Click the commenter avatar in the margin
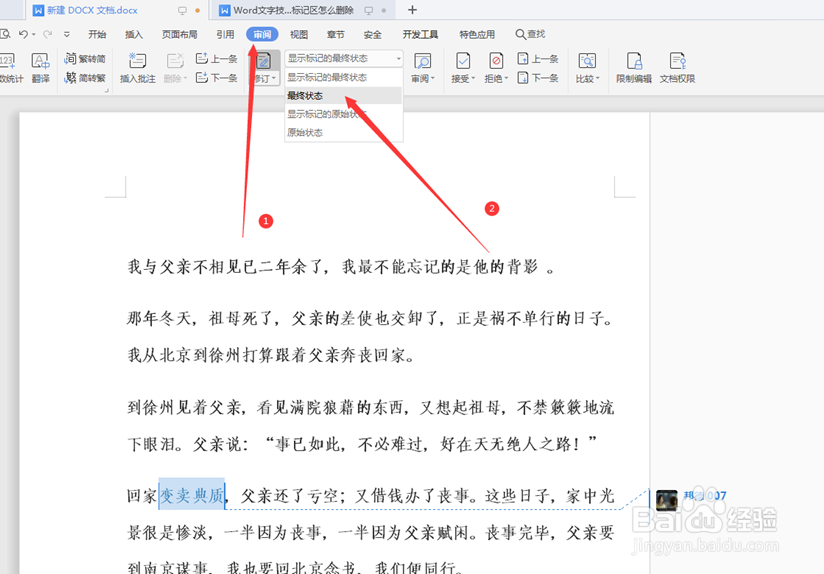This screenshot has height=574, width=824. tap(666, 500)
